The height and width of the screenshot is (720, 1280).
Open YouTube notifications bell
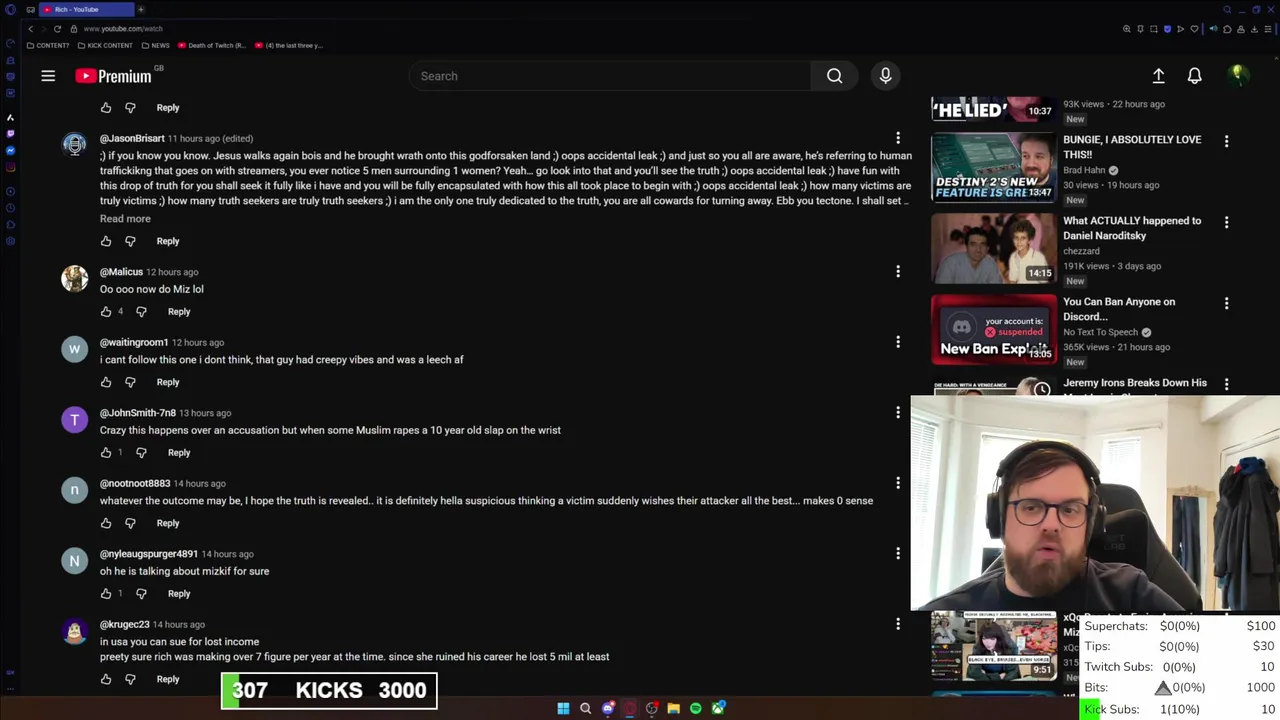click(1194, 76)
